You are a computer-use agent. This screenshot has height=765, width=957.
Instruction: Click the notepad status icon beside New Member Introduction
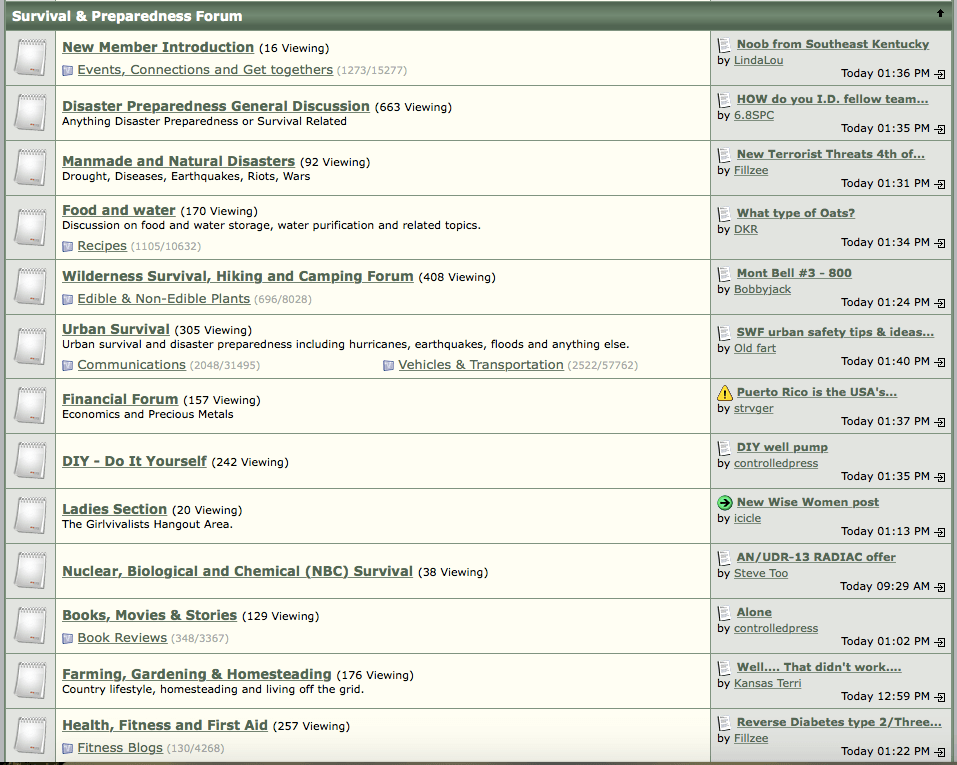pyautogui.click(x=31, y=58)
